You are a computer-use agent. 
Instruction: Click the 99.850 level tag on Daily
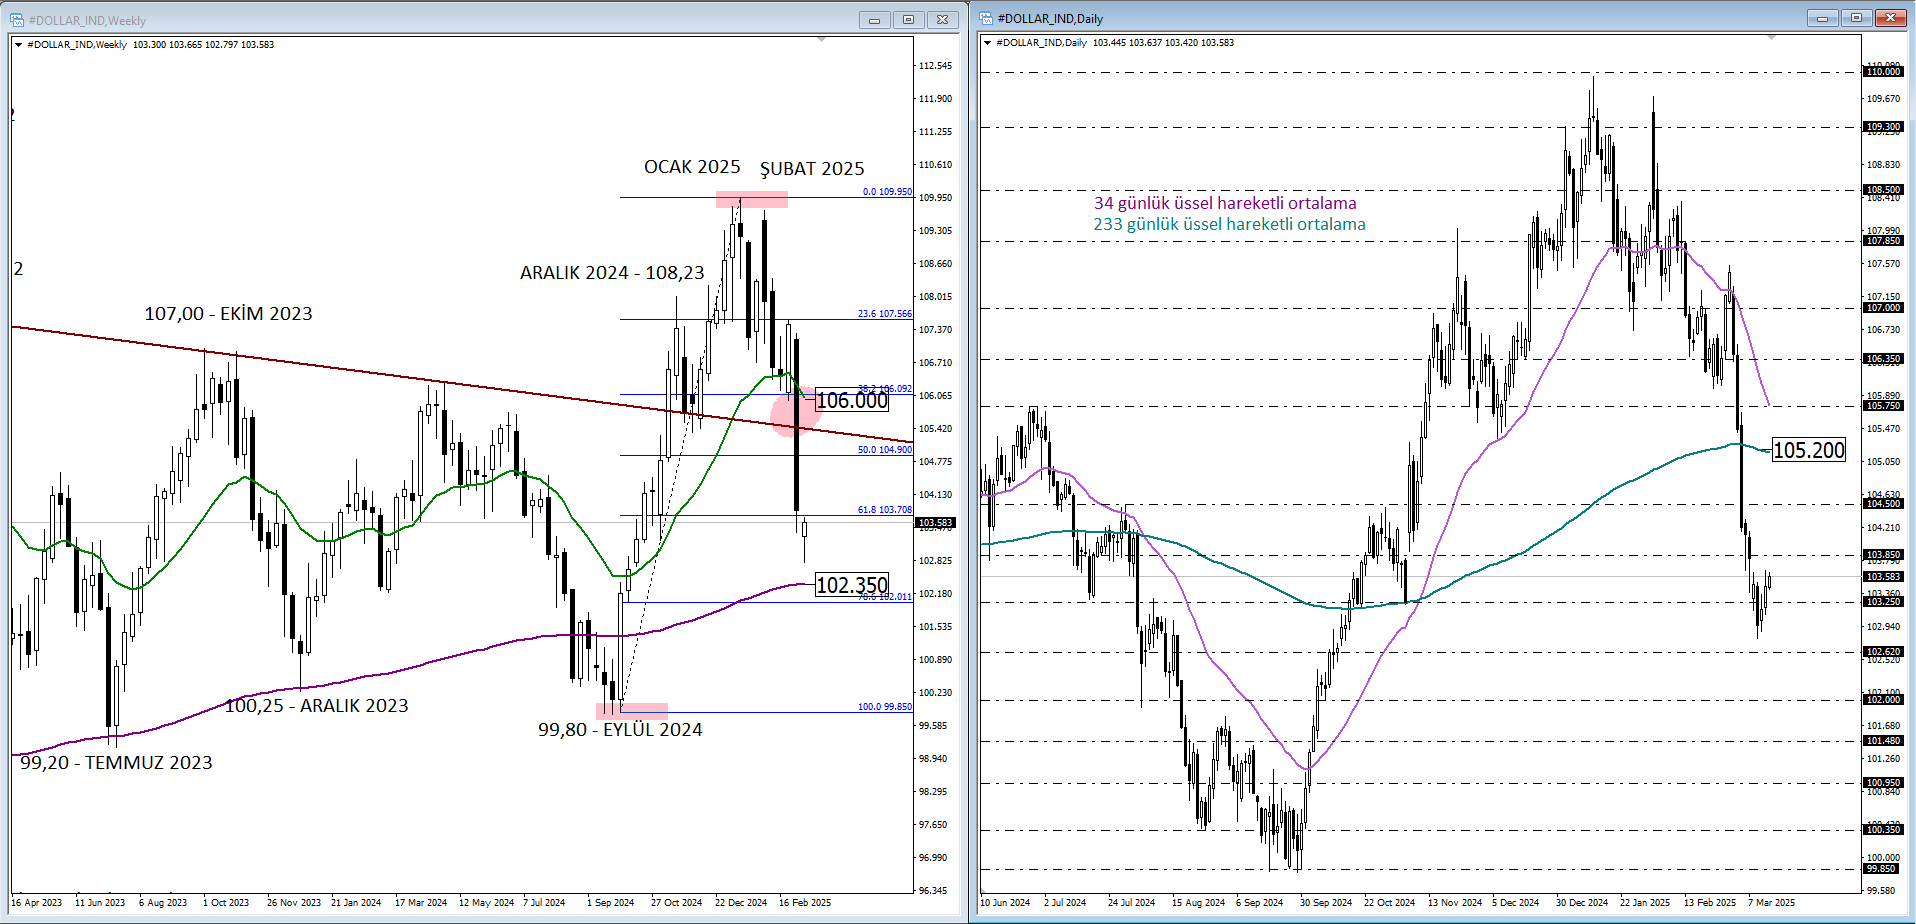[x=1883, y=869]
